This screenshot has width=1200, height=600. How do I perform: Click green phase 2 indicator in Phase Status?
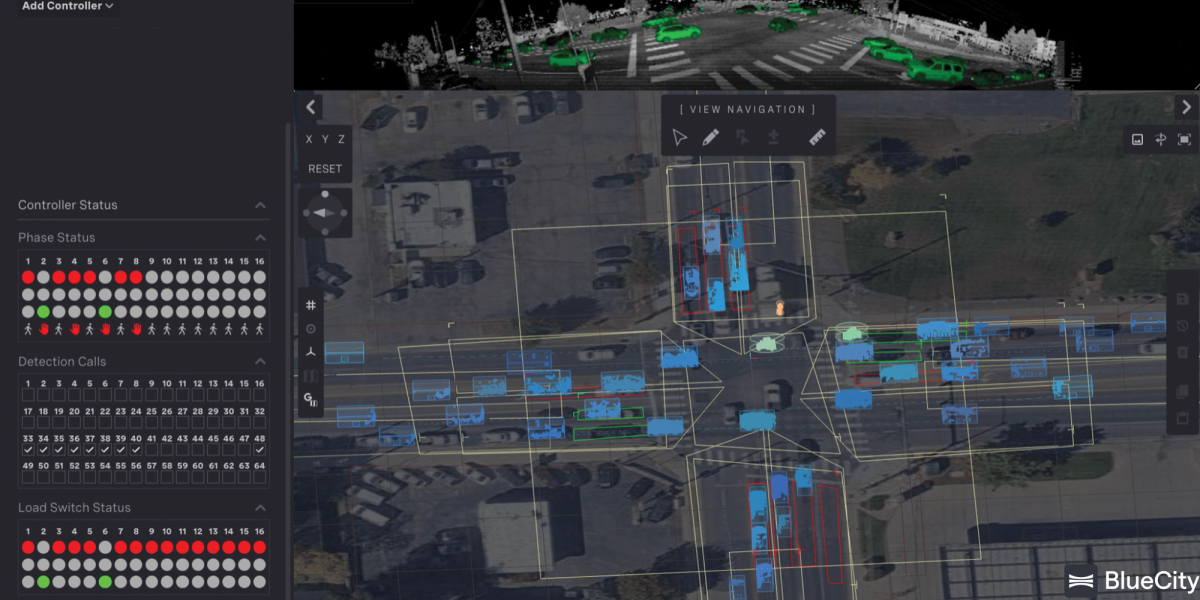coord(43,312)
